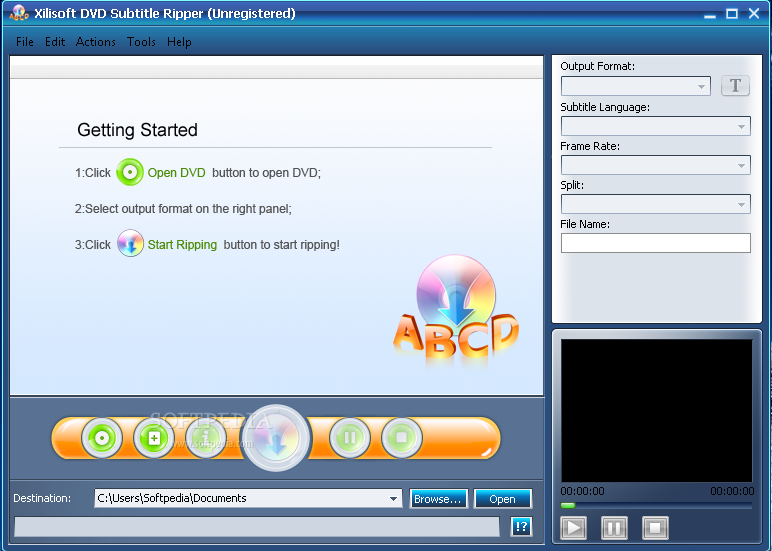Expand the Split dropdown
Image resolution: width=772 pixels, height=551 pixels.
(x=656, y=204)
